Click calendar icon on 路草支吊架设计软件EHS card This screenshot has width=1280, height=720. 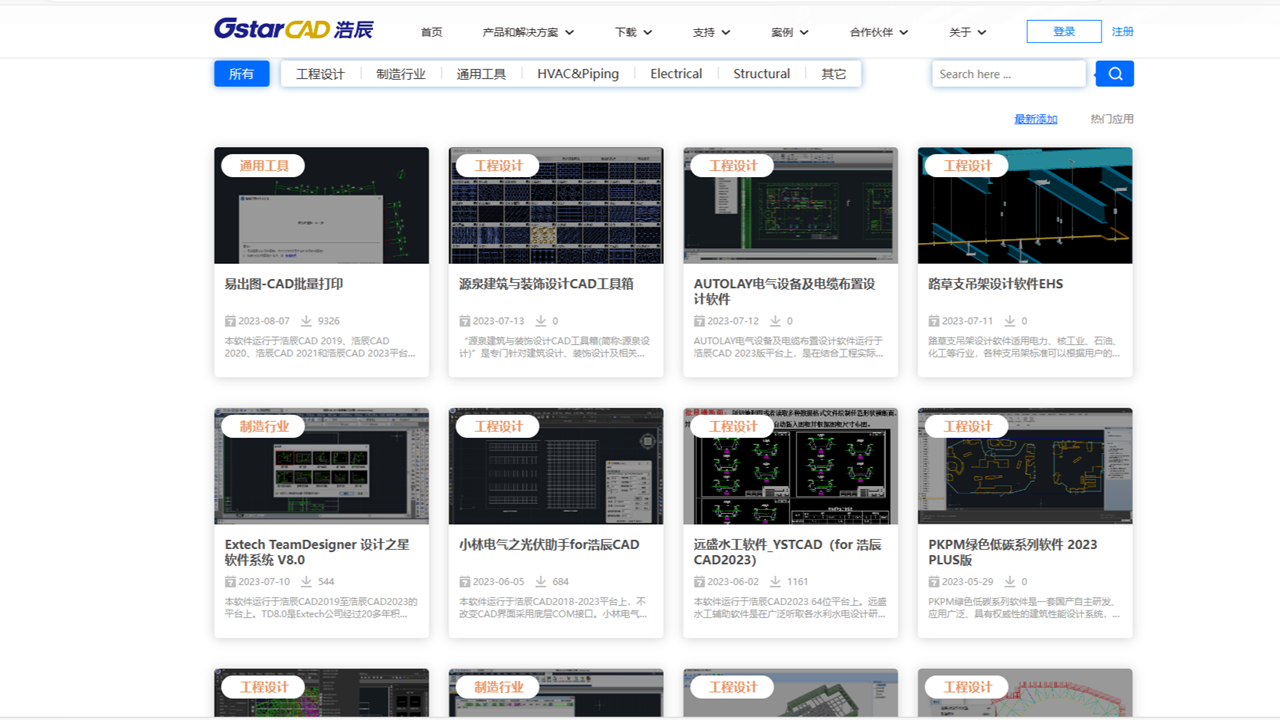(931, 320)
